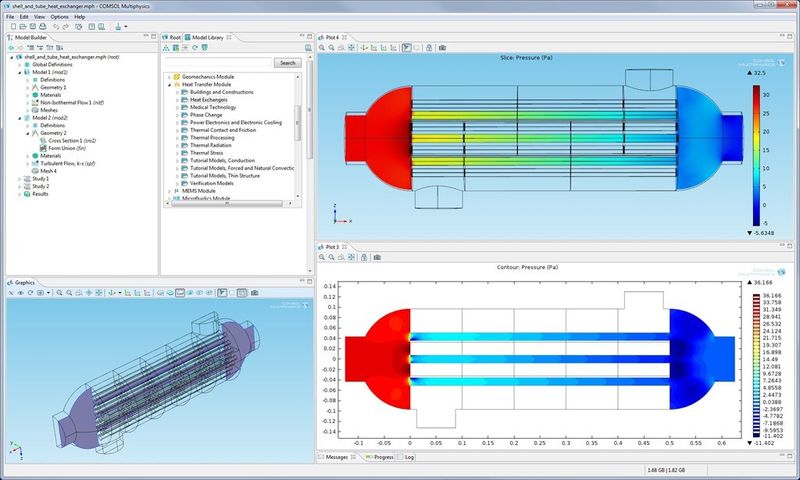Click Zoom Extents icon in Plot 4 toolbar
This screenshot has height=480, width=800.
[352, 47]
